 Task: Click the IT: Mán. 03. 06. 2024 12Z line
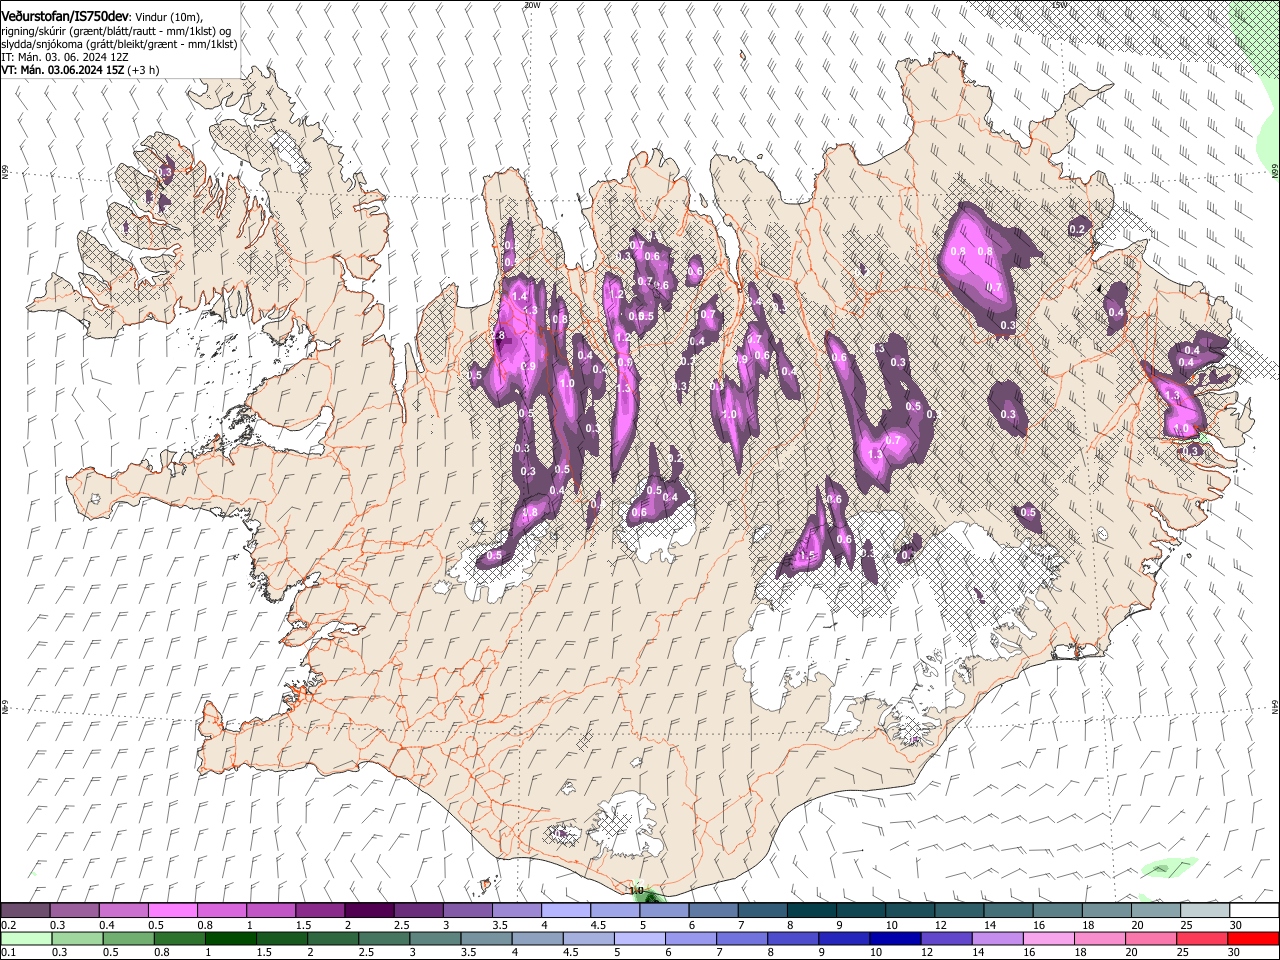tap(65, 57)
